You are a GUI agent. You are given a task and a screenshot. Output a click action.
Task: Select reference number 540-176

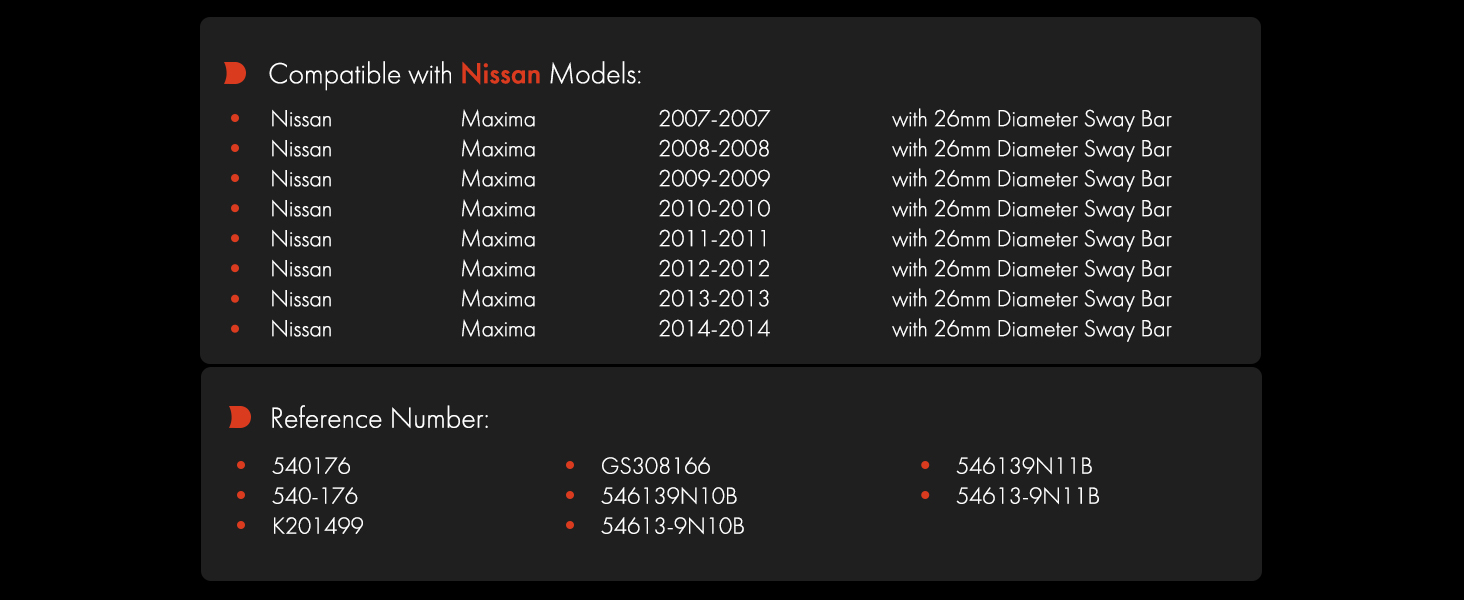click(315, 496)
